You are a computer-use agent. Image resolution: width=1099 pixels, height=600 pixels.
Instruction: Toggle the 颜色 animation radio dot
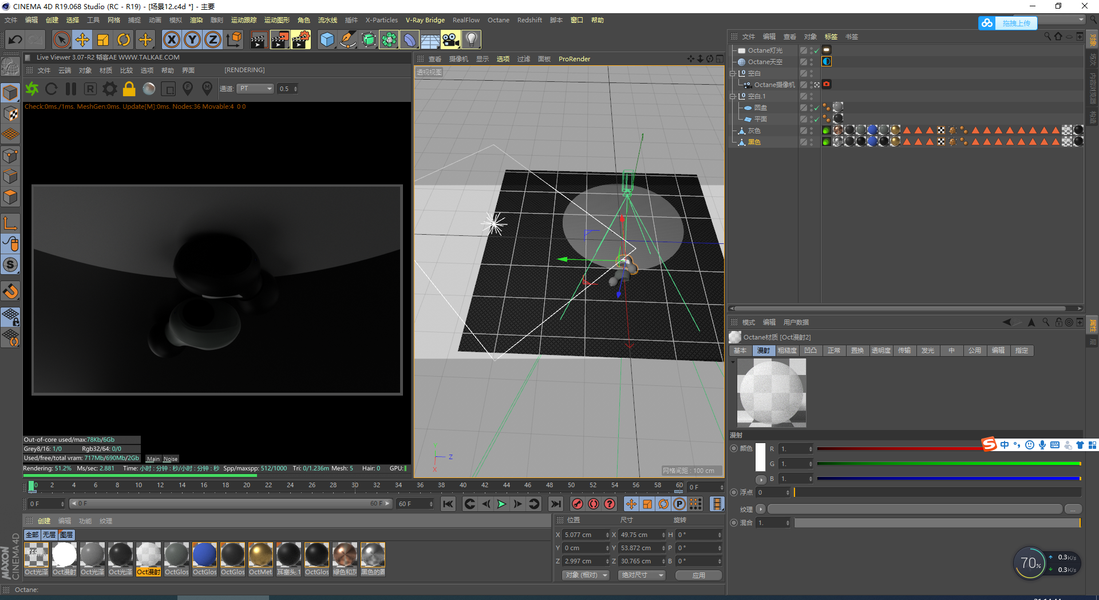tap(734, 448)
